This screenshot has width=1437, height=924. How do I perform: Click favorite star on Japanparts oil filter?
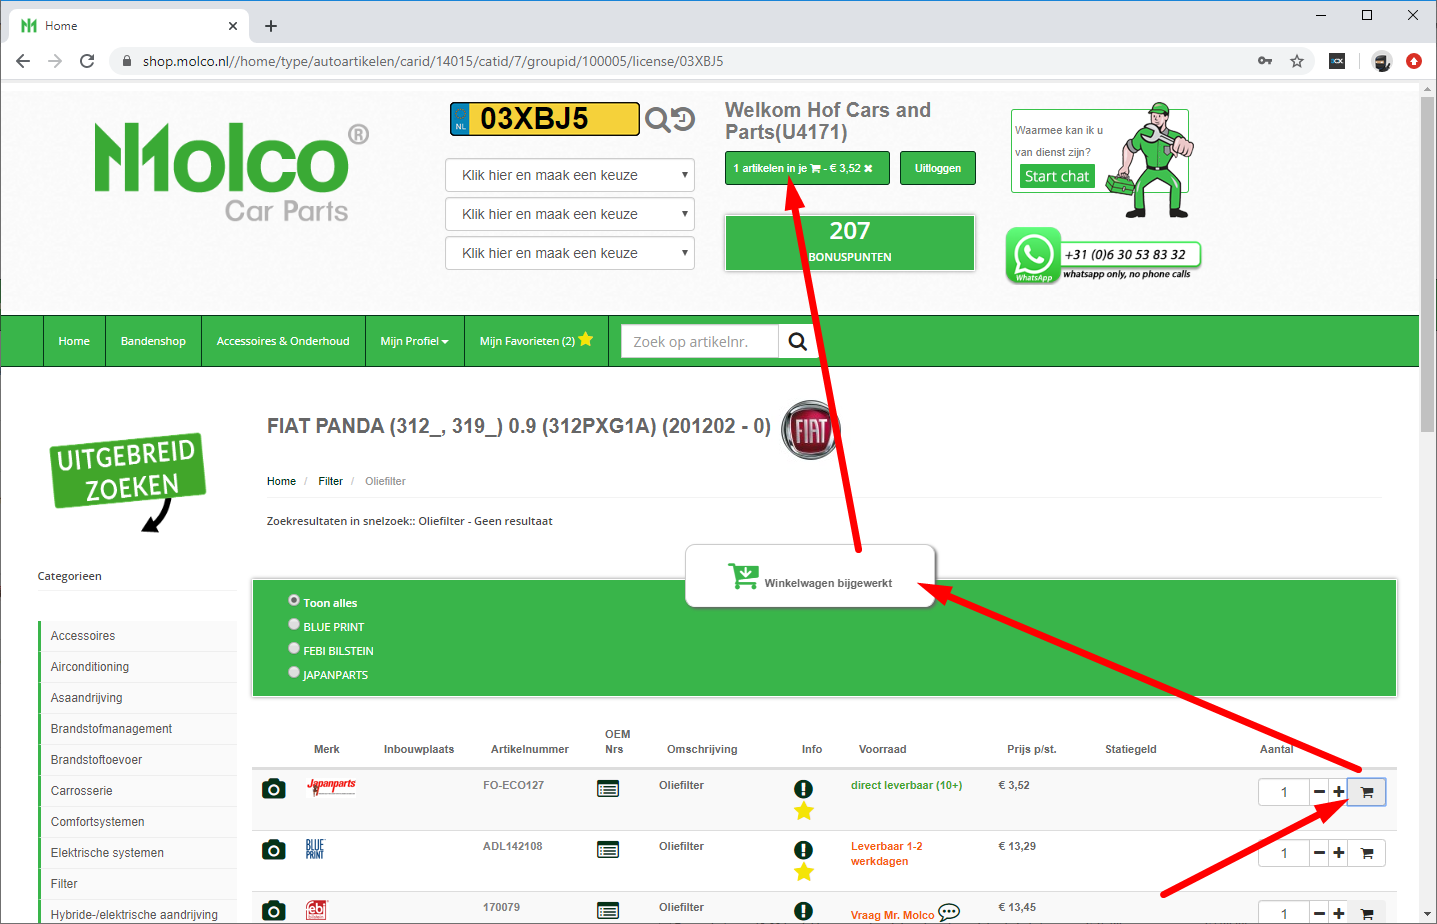tap(804, 811)
